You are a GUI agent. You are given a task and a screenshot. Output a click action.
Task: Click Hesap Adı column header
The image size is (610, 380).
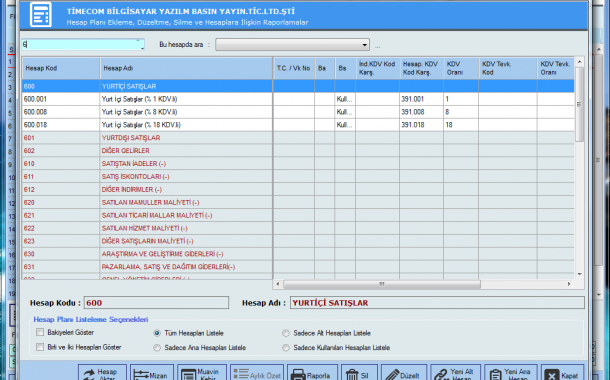pyautogui.click(x=186, y=68)
